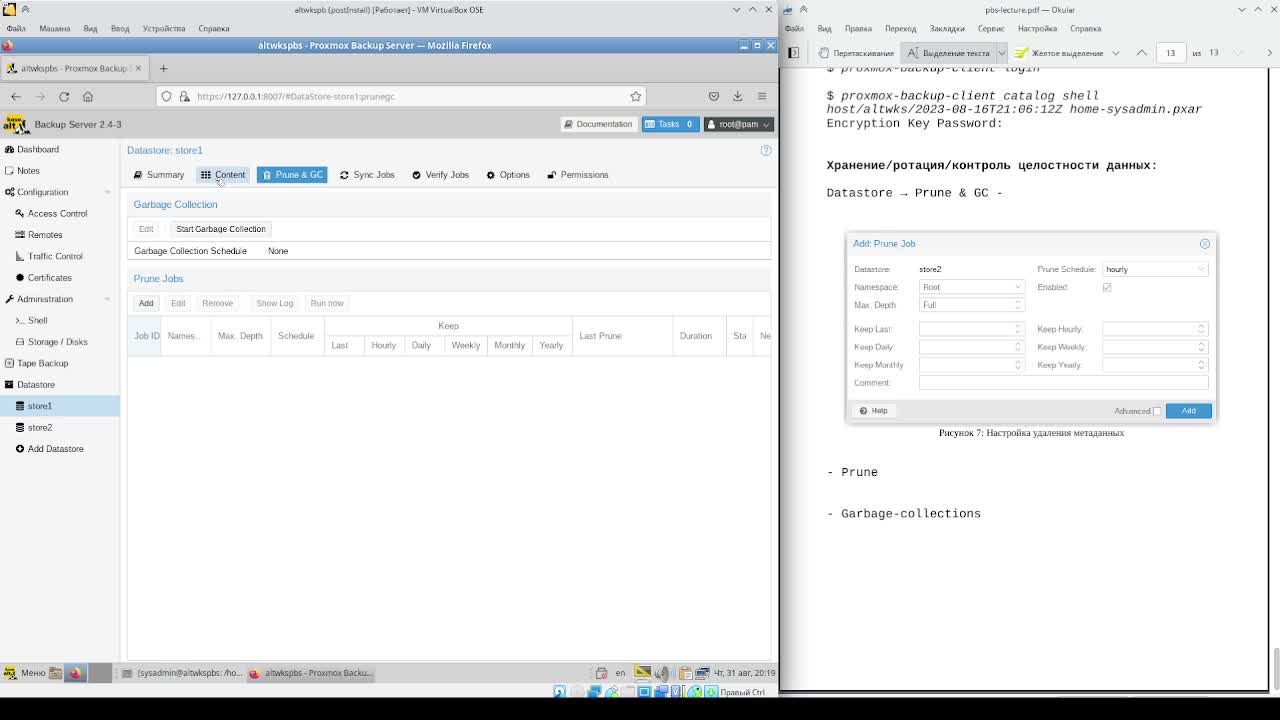This screenshot has height=720, width=1280.
Task: Open datastore help question-mark icon
Action: (x=766, y=150)
